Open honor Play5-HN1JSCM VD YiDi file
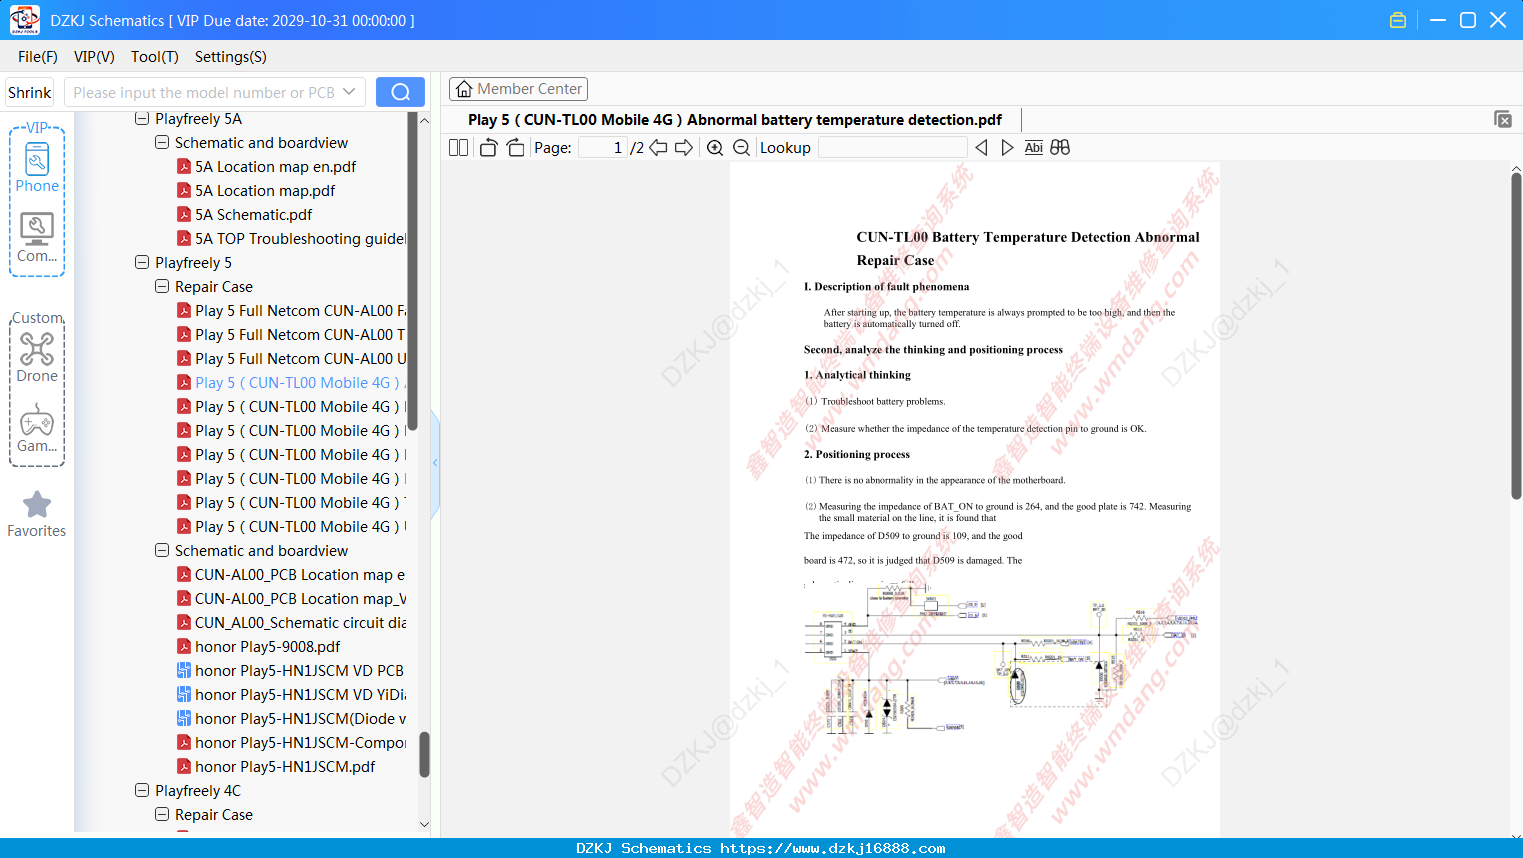Image resolution: width=1523 pixels, height=858 pixels. click(x=300, y=694)
